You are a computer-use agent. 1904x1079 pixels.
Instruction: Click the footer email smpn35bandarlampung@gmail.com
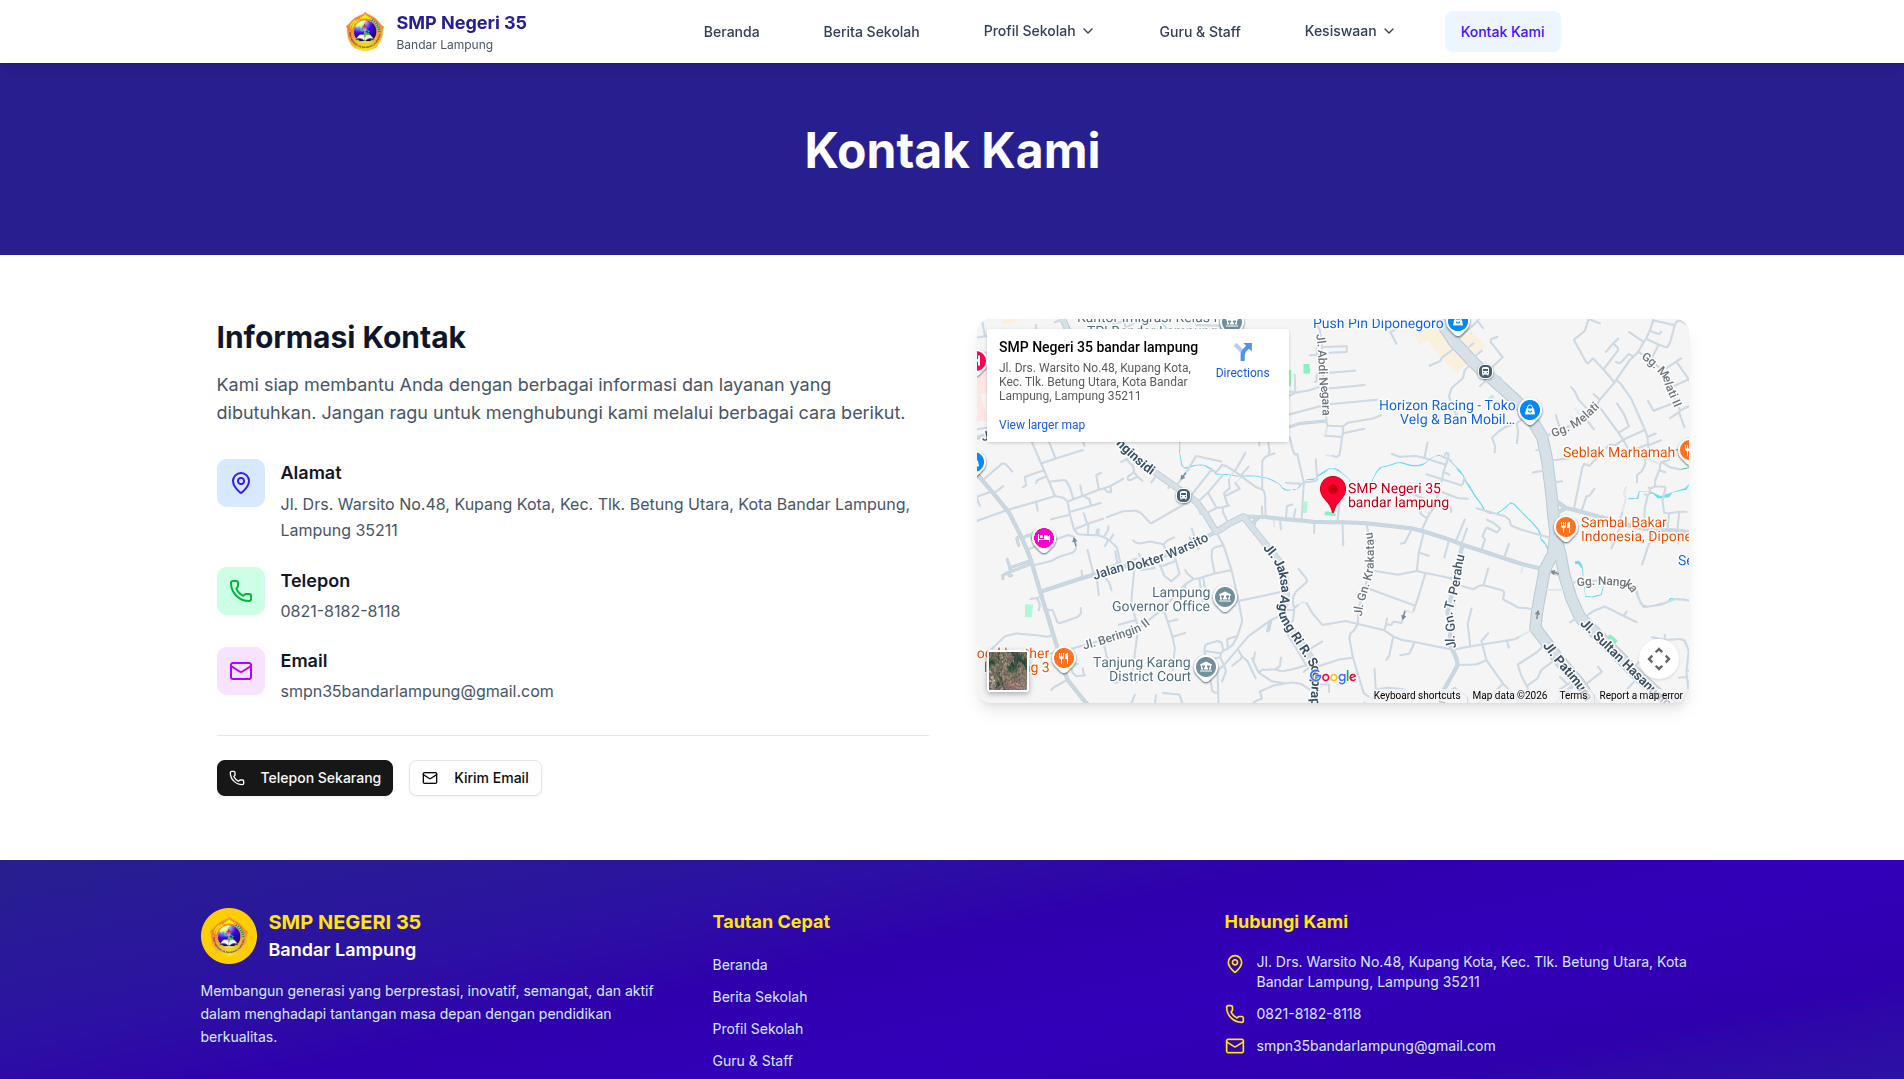[1376, 1046]
